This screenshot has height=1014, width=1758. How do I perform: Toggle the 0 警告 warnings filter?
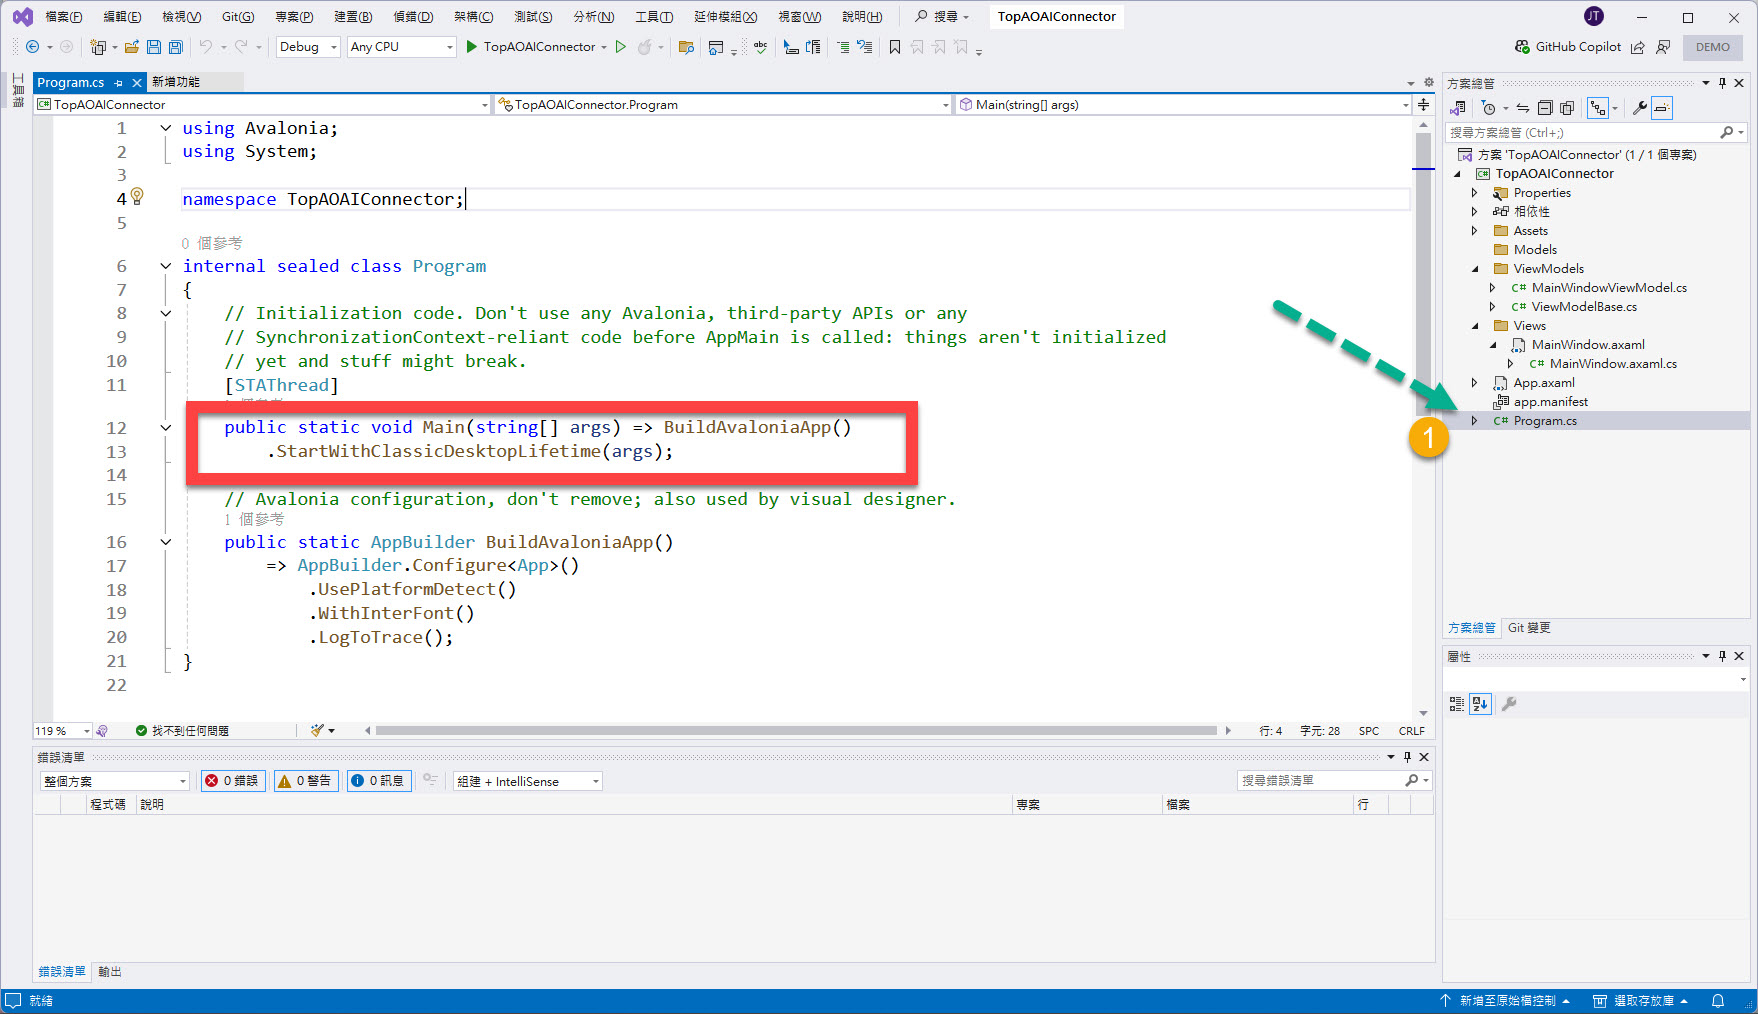point(307,781)
